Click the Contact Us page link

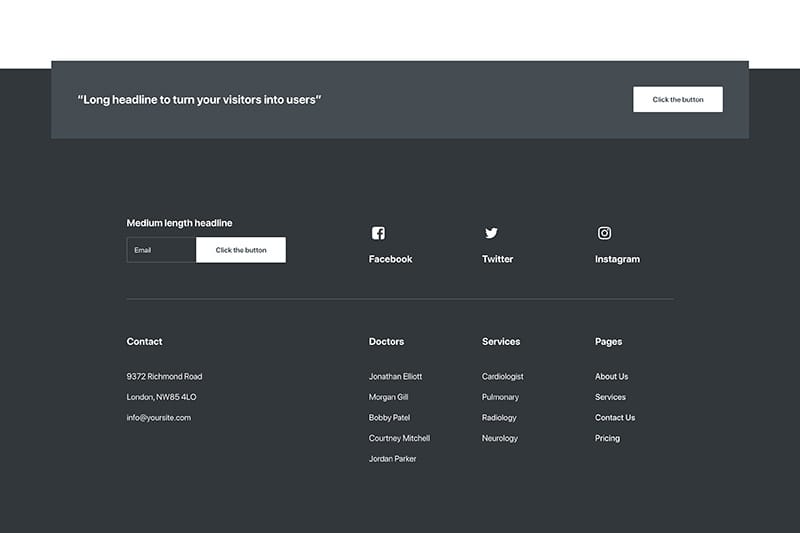[x=615, y=418]
